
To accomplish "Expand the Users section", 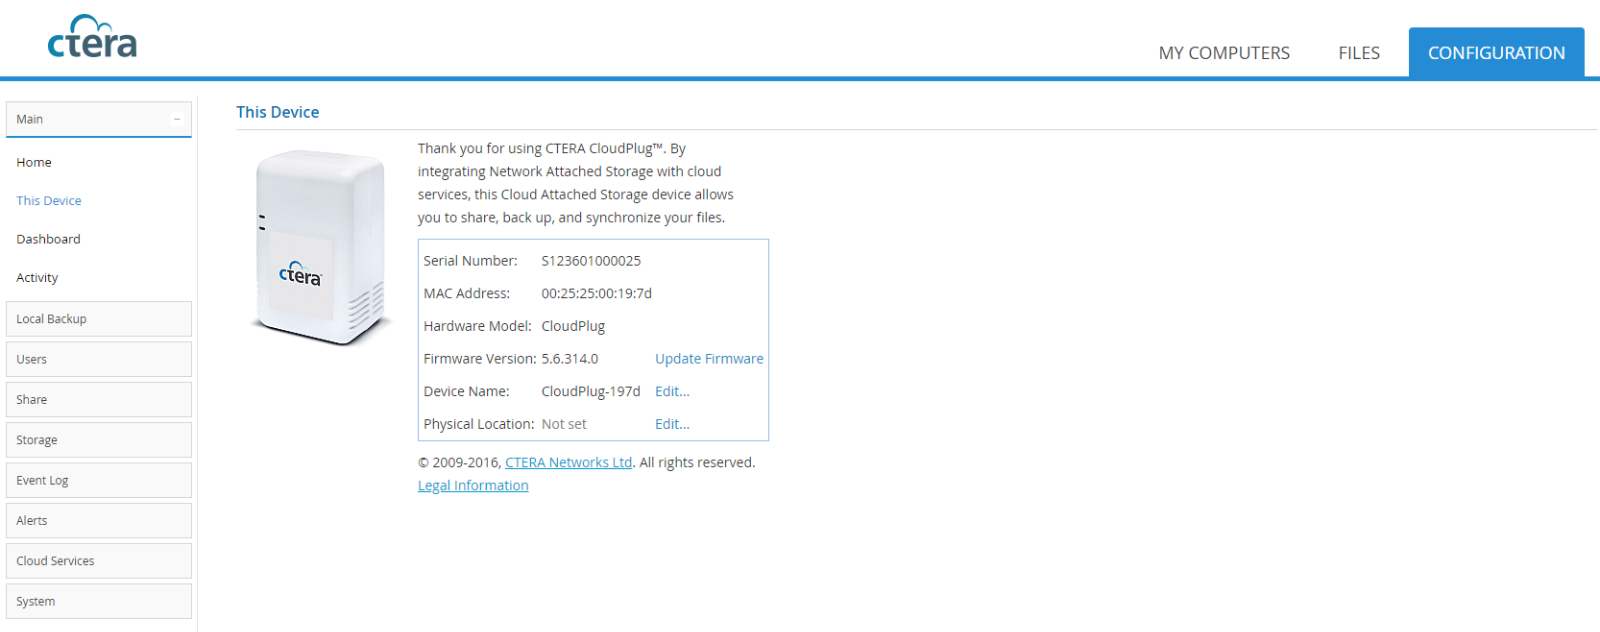I will (x=99, y=359).
